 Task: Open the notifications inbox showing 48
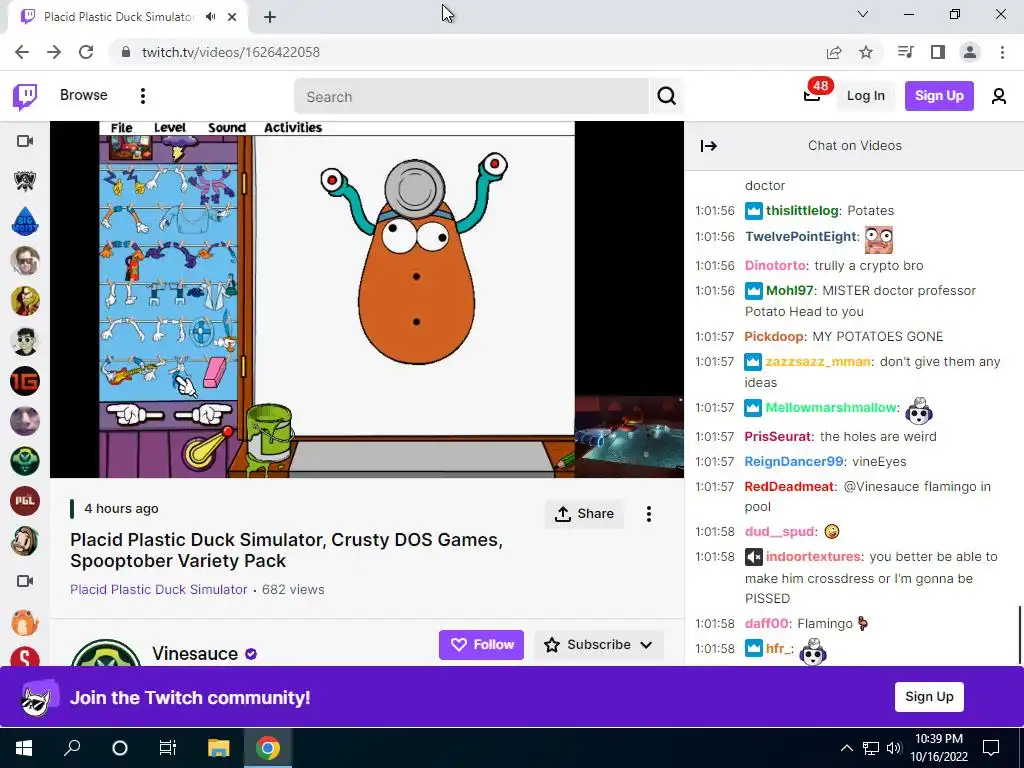(x=812, y=96)
